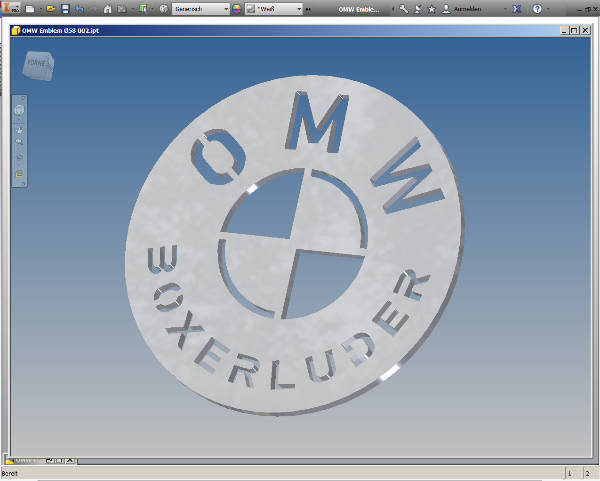Screen dimensions: 600x481
Task: Create a new file with the New icon
Action: (30, 8)
